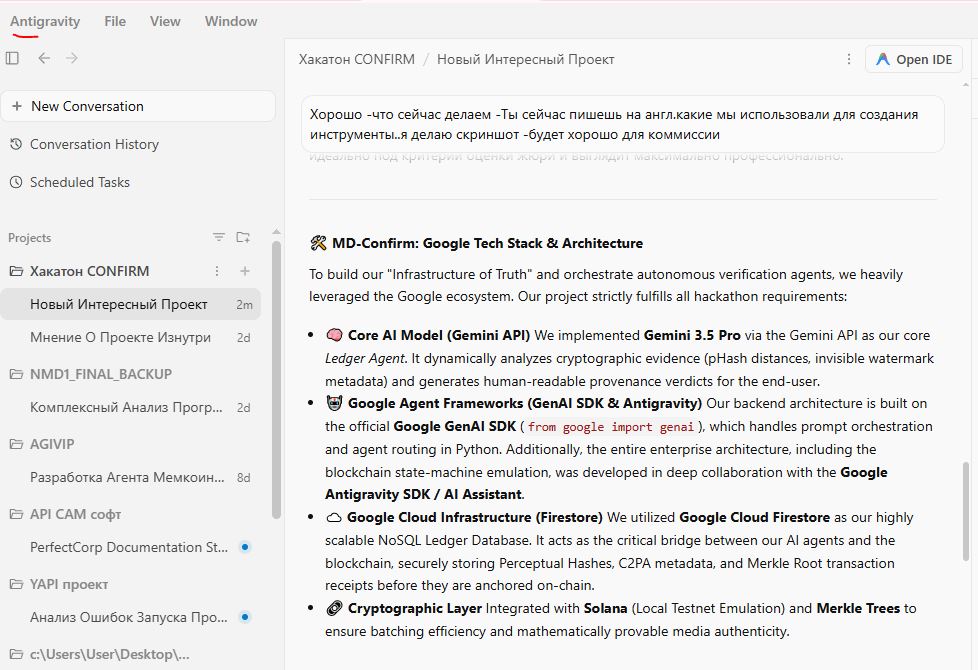Open Анализ Ошибок Запуска Про... conversation
This screenshot has height=670, width=978.
(x=130, y=617)
